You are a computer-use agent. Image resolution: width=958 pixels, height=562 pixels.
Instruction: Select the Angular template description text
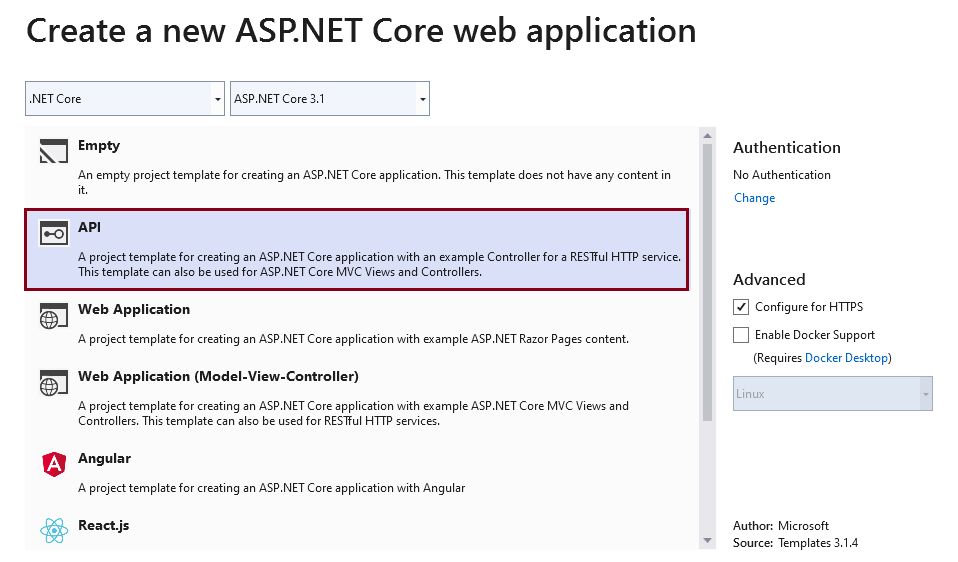(x=271, y=488)
